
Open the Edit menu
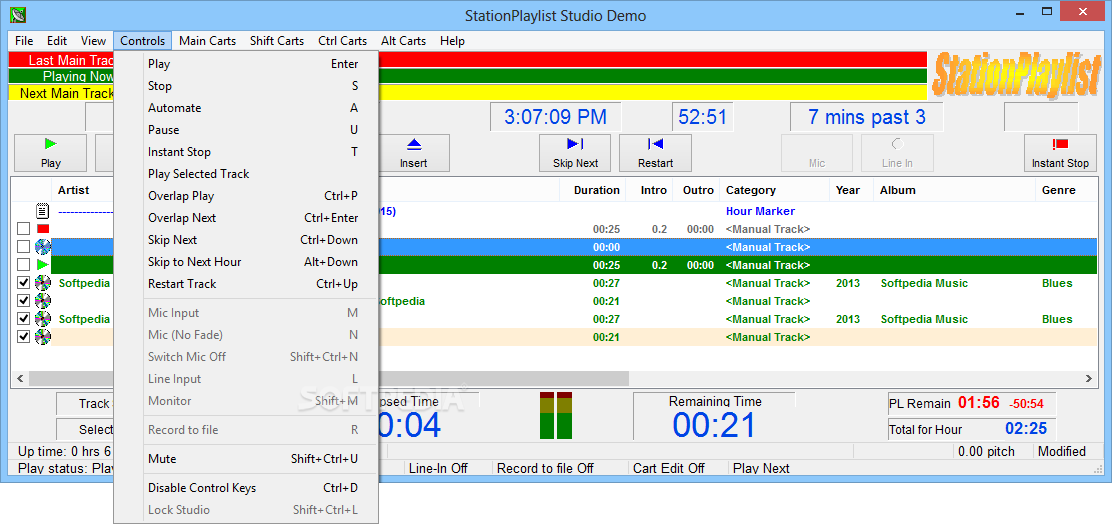click(x=57, y=40)
